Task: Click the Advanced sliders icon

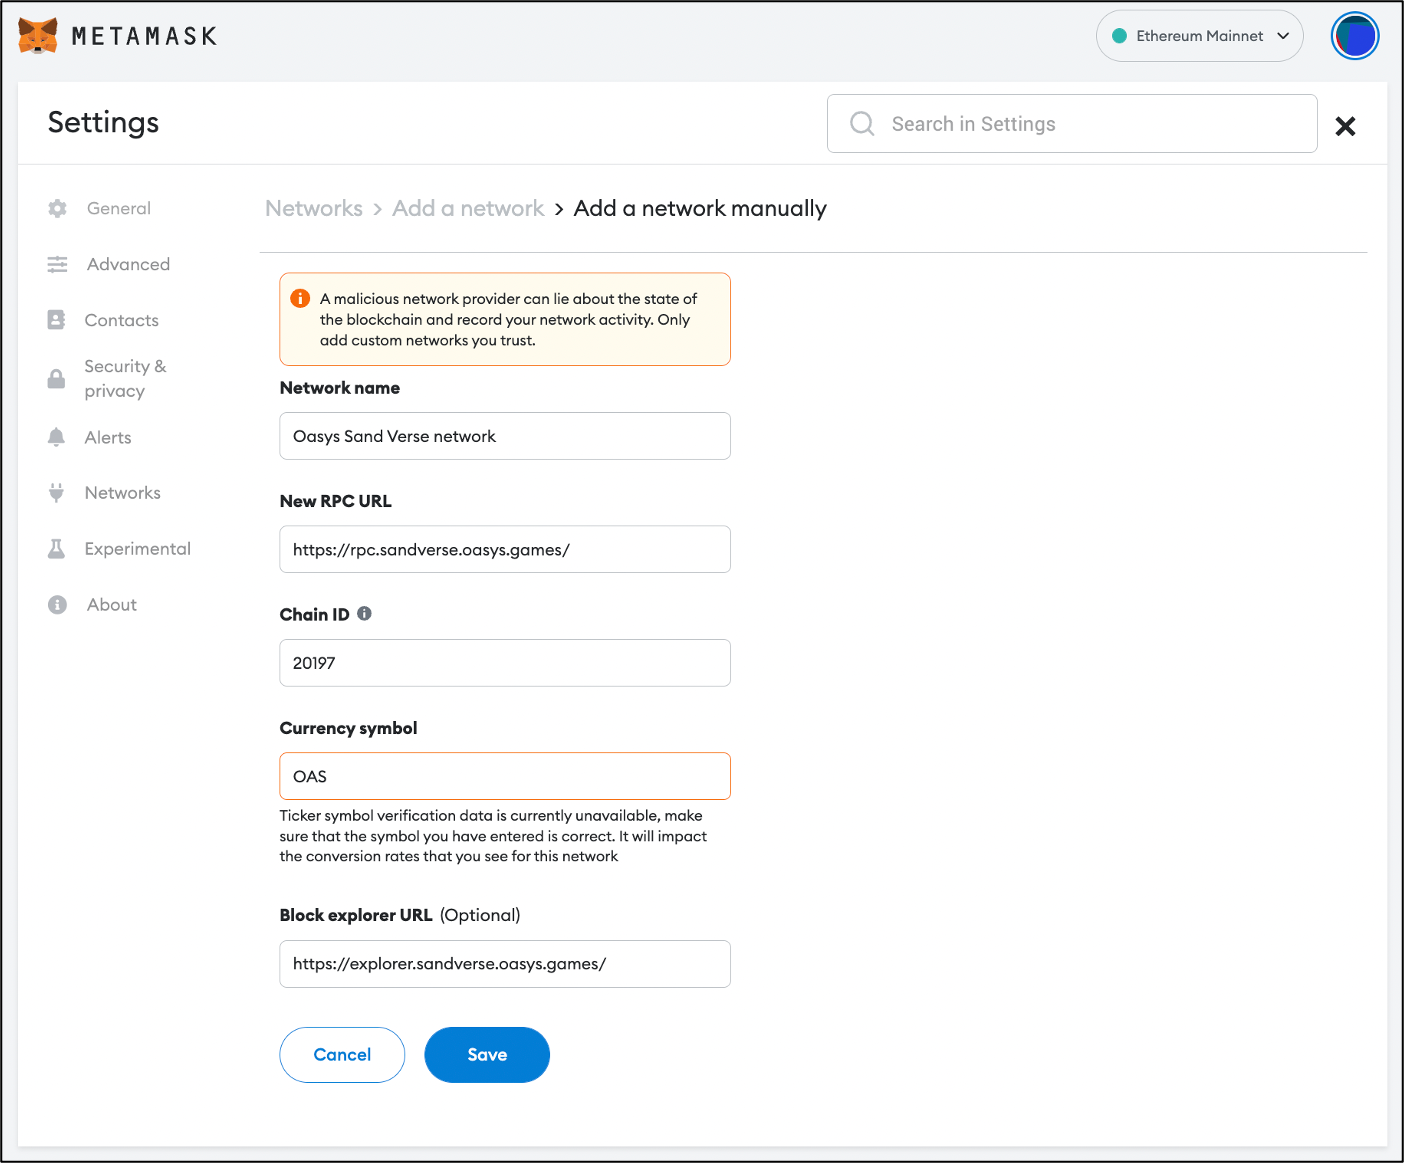Action: [57, 264]
